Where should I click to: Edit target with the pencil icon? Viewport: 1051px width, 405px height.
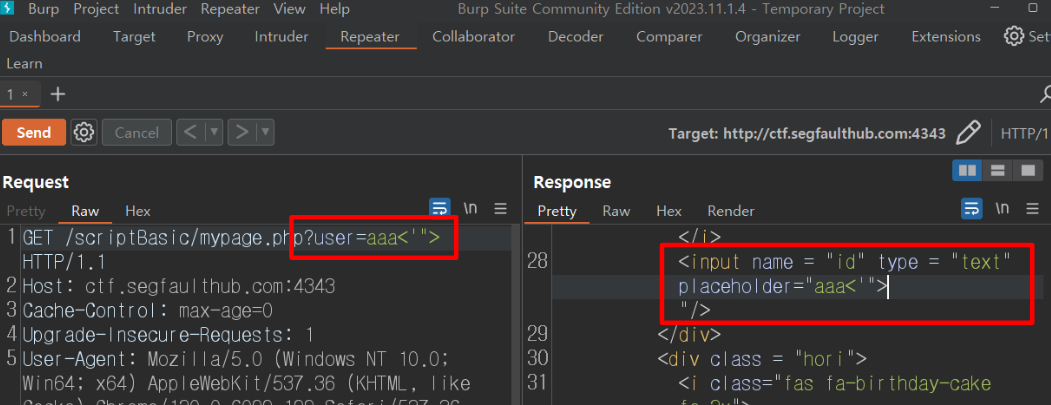coord(967,133)
